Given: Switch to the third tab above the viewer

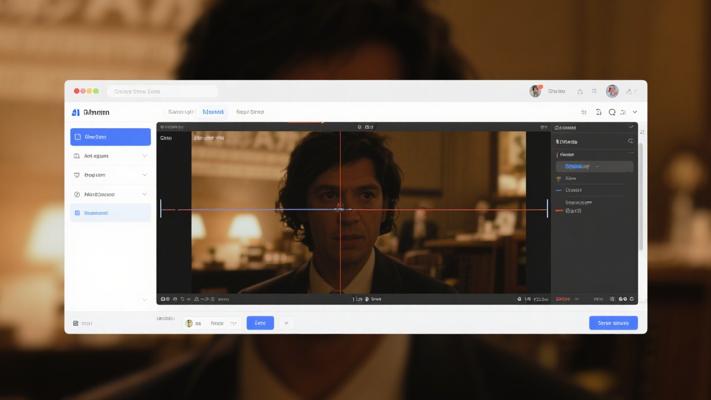Looking at the screenshot, I should pyautogui.click(x=249, y=112).
